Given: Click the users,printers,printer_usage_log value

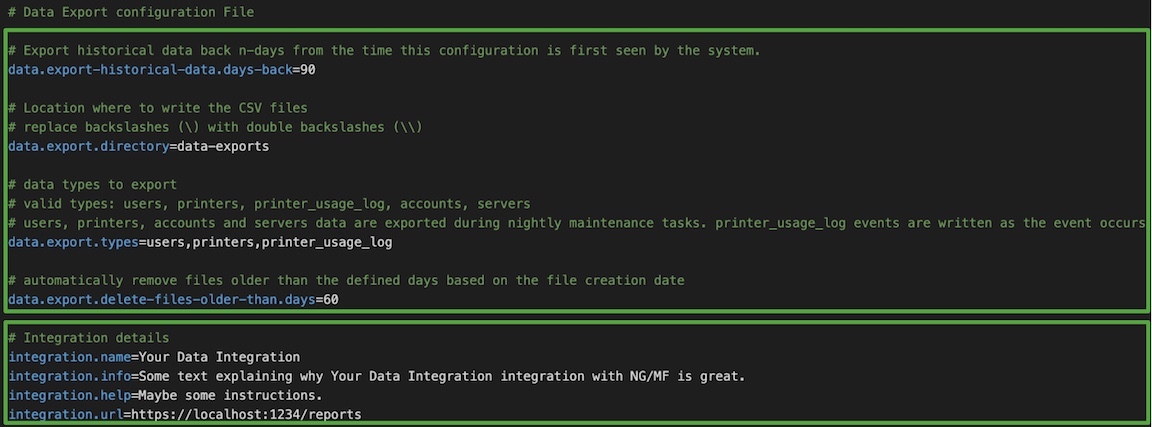Looking at the screenshot, I should point(270,242).
